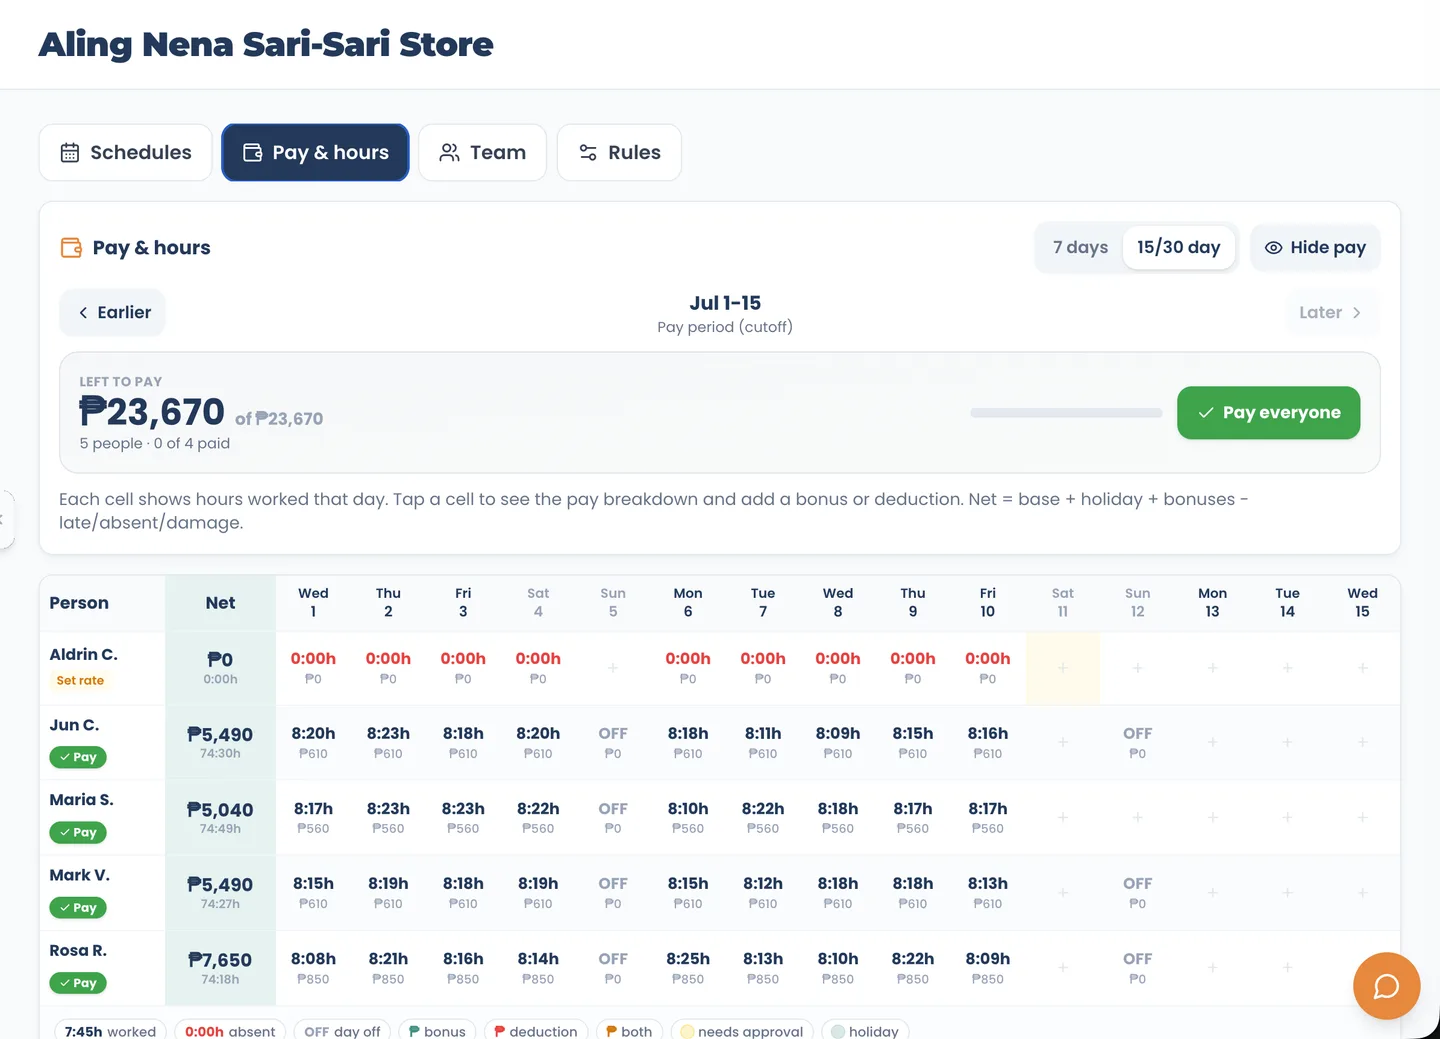This screenshot has height=1039, width=1440.
Task: Open Maria S. Thu 2 cell 8:23h
Action: coord(388,818)
